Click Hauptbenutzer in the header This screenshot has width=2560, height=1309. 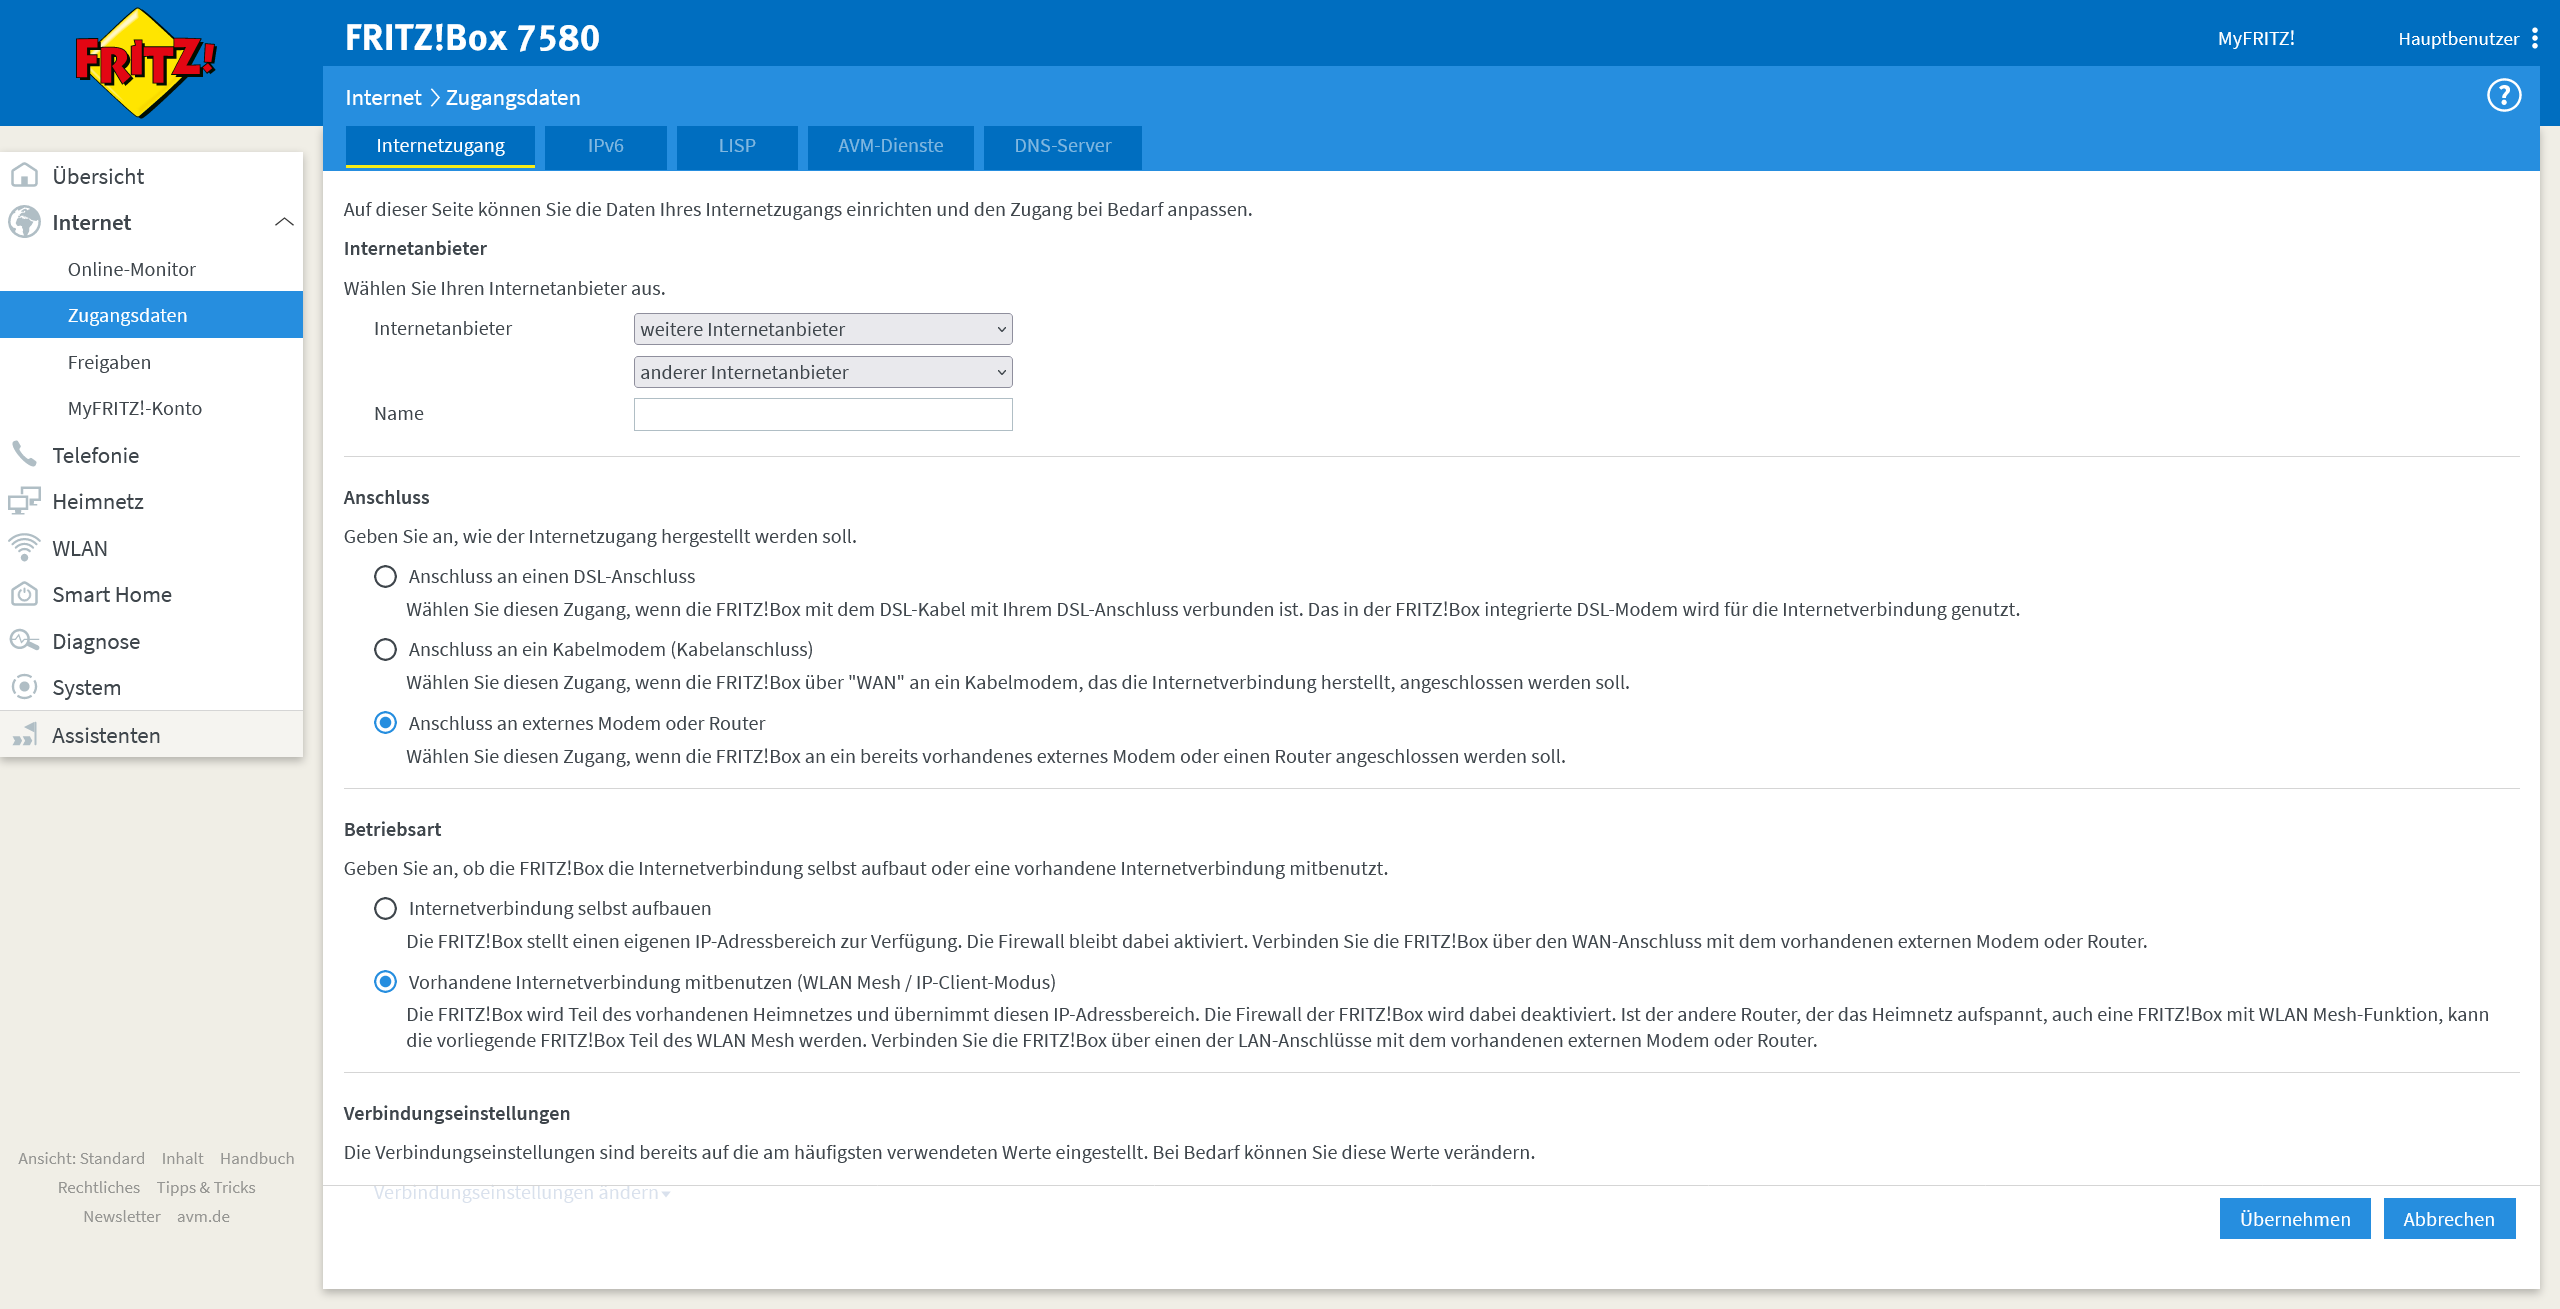coord(2458,38)
